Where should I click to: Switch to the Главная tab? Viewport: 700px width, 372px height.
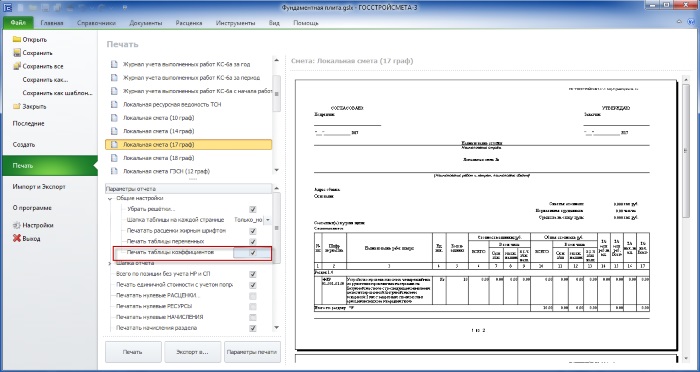pyautogui.click(x=52, y=23)
